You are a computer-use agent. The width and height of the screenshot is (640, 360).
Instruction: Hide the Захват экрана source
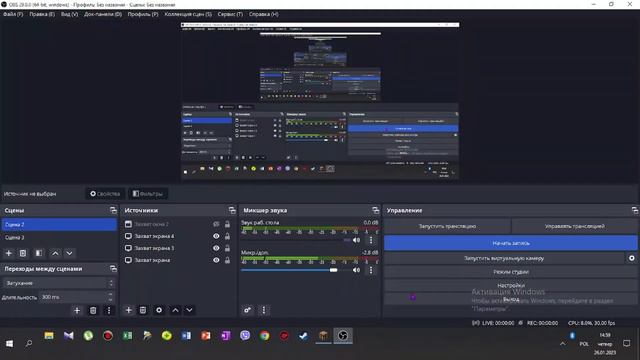[x=216, y=260]
